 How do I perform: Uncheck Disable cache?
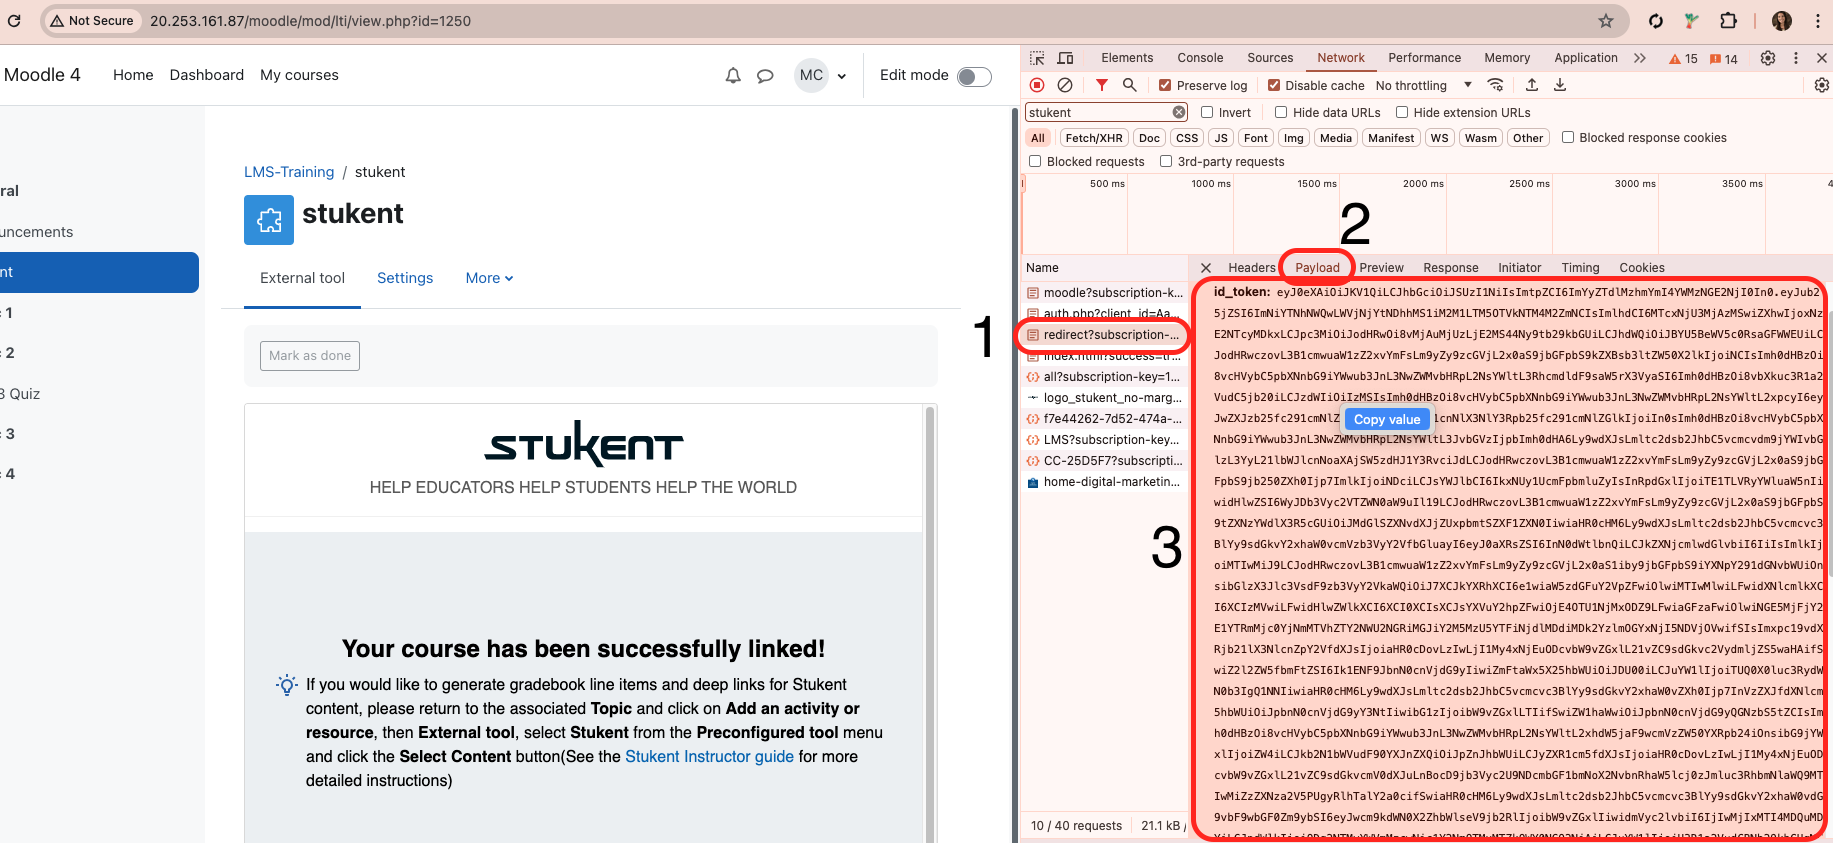point(1273,85)
